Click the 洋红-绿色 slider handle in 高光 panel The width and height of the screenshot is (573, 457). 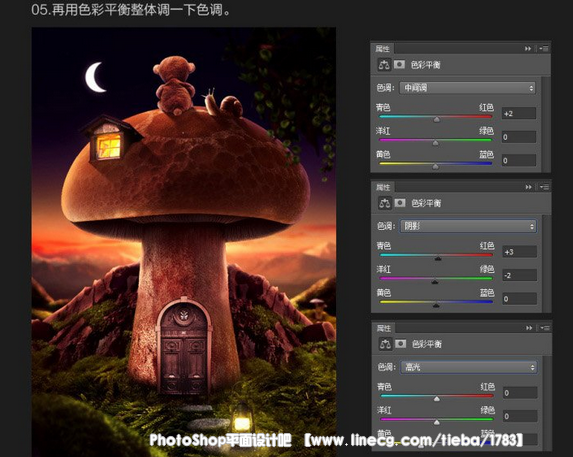(x=437, y=422)
